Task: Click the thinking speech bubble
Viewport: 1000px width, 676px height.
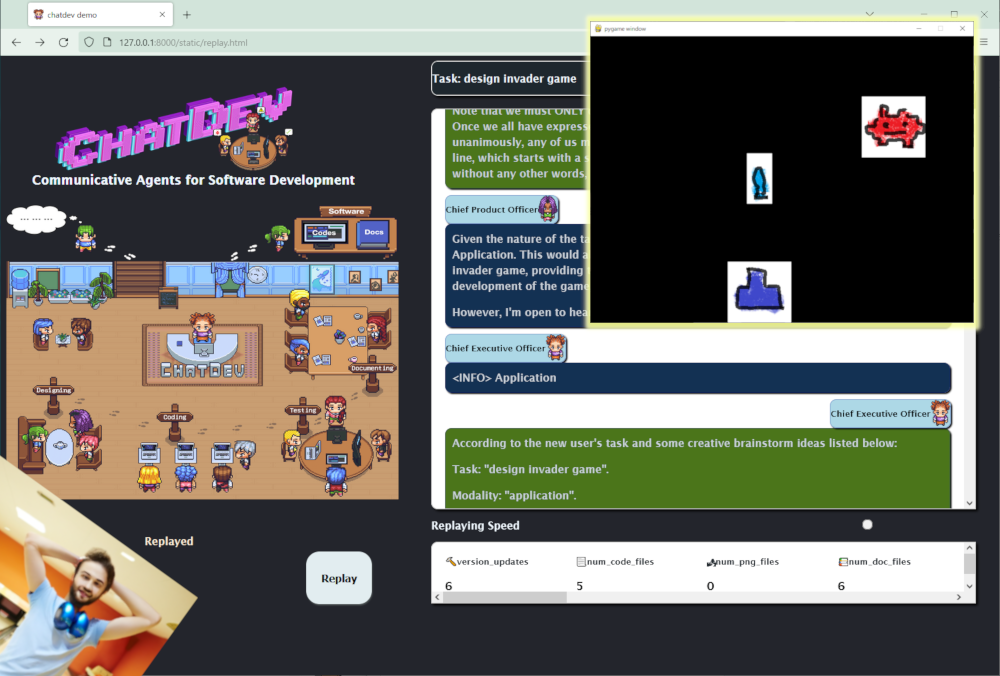Action: pyautogui.click(x=36, y=219)
